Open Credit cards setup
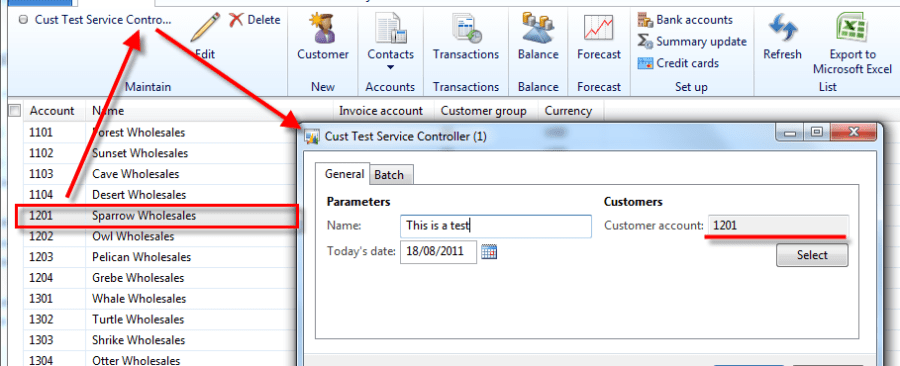Viewport: 900px width, 366px height. [678, 63]
